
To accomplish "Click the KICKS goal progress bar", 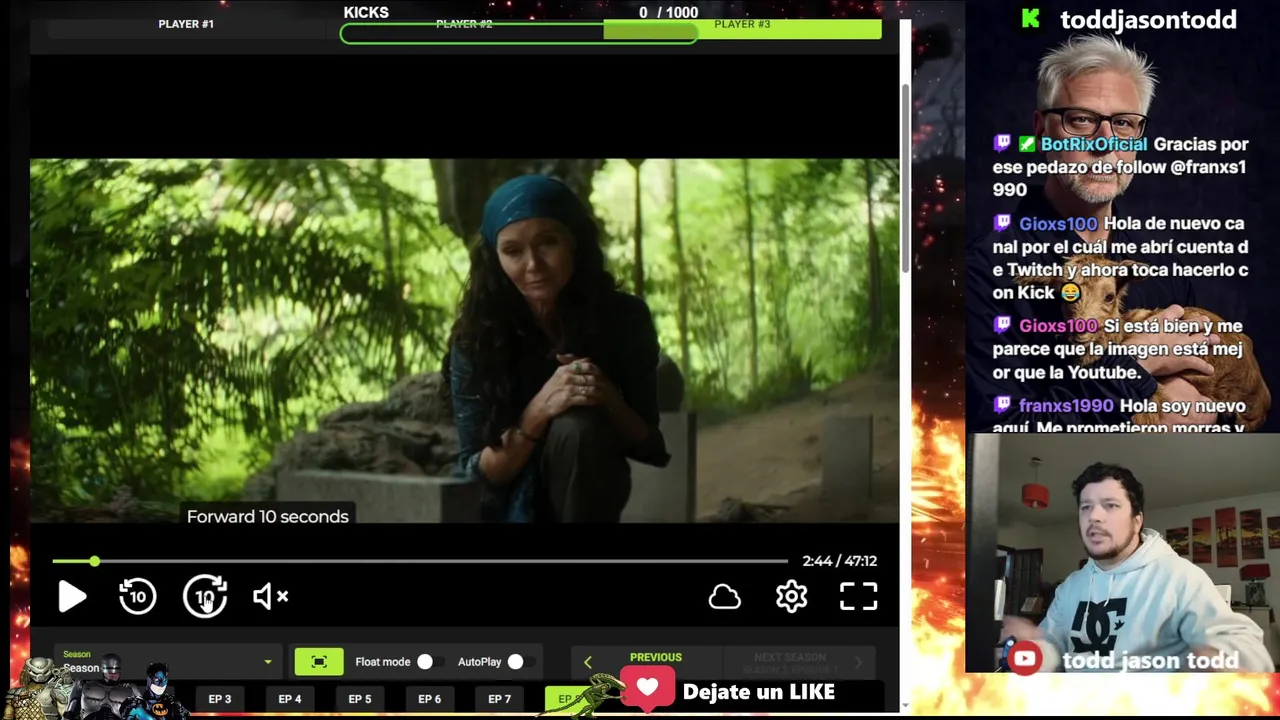I will point(519,33).
